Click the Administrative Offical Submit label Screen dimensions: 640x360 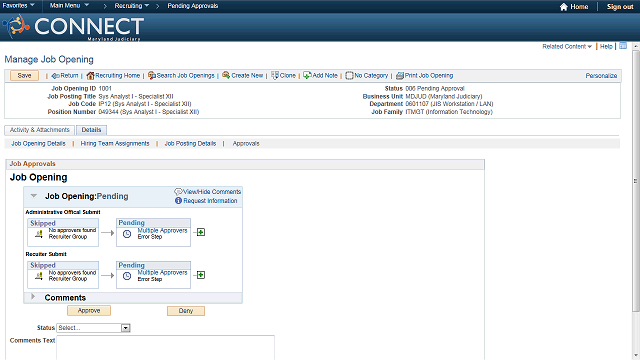pos(63,212)
